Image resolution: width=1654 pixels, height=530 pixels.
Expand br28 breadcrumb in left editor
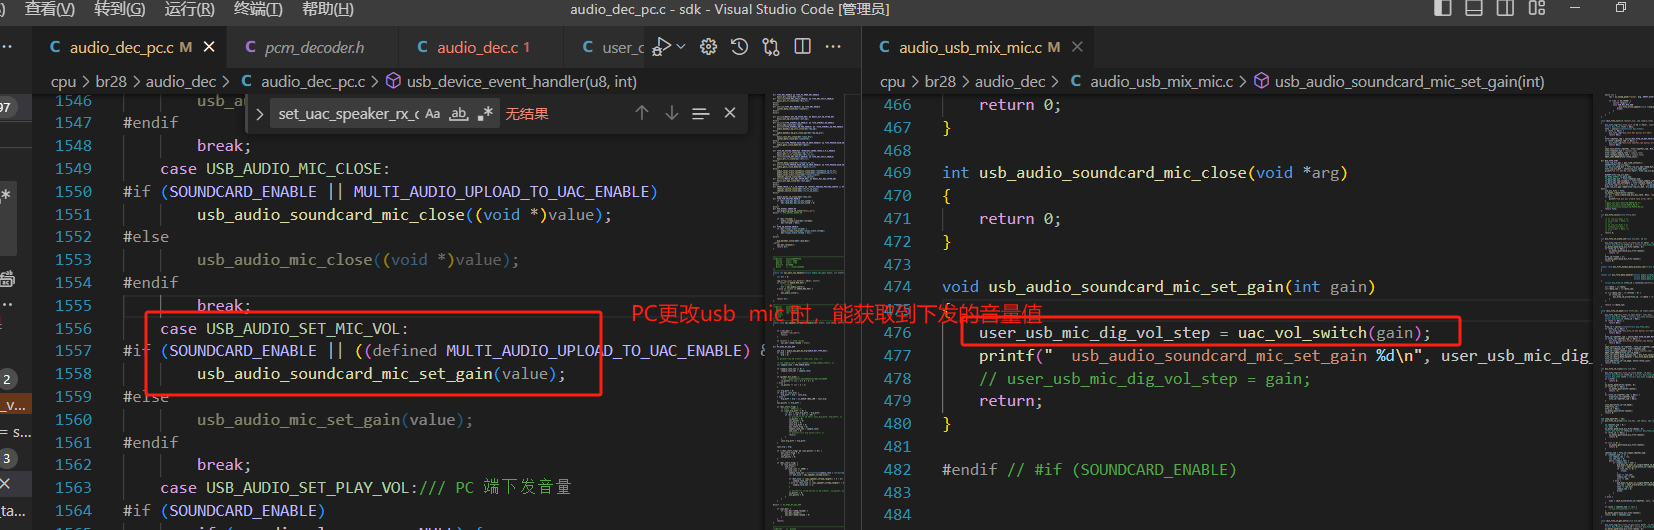click(111, 81)
